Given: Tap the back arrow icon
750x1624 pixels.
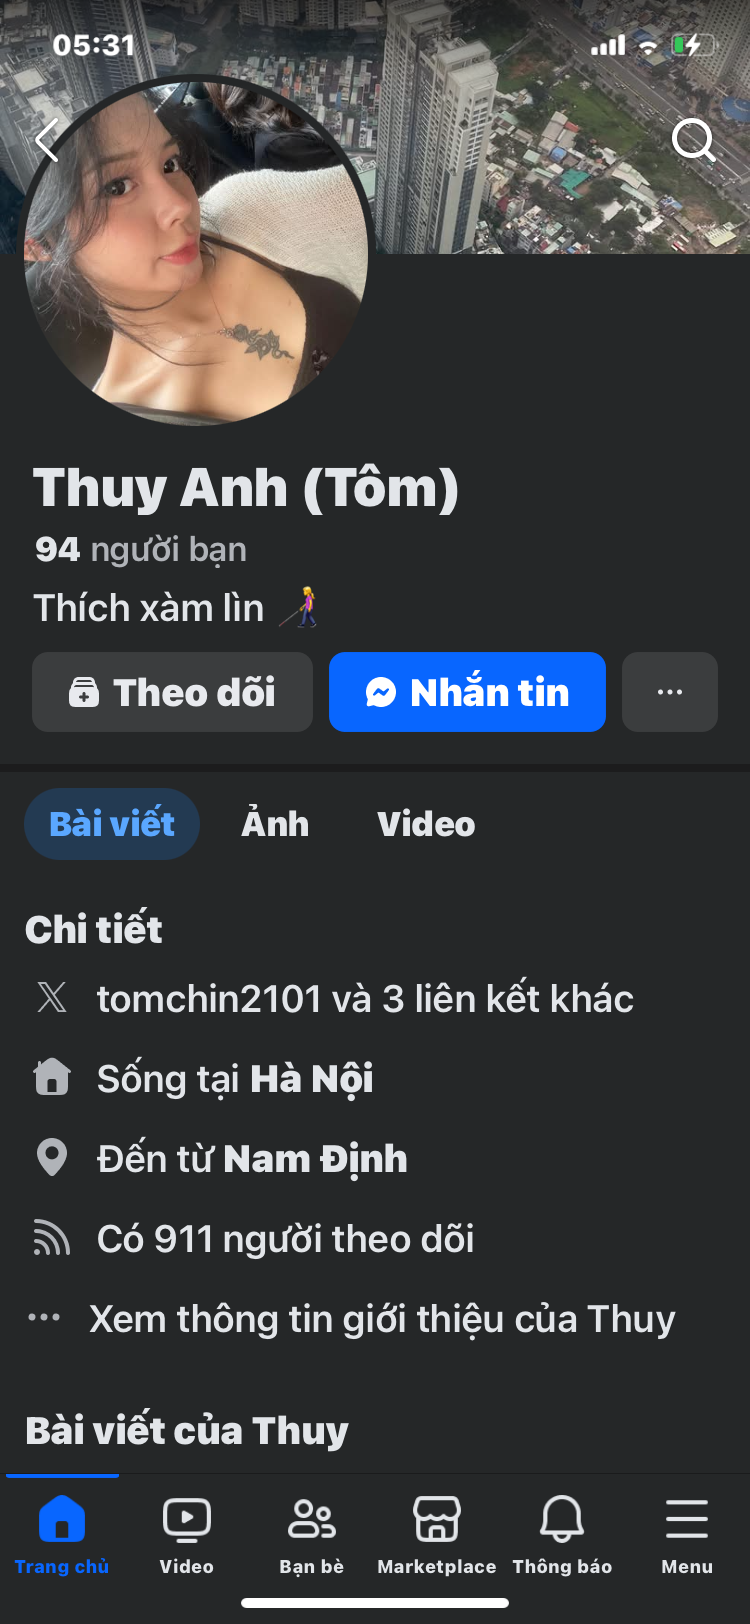Looking at the screenshot, I should [46, 140].
